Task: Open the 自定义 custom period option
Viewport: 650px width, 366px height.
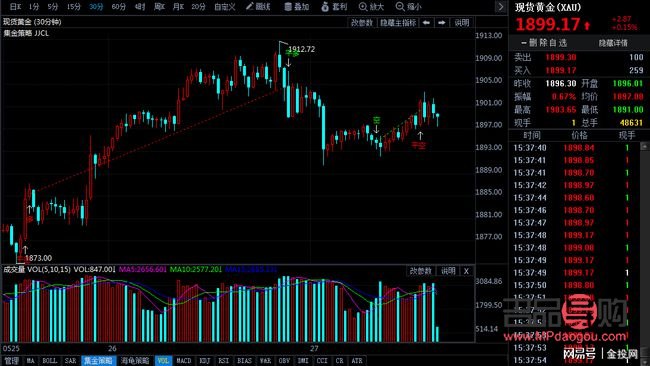Action: (225, 7)
